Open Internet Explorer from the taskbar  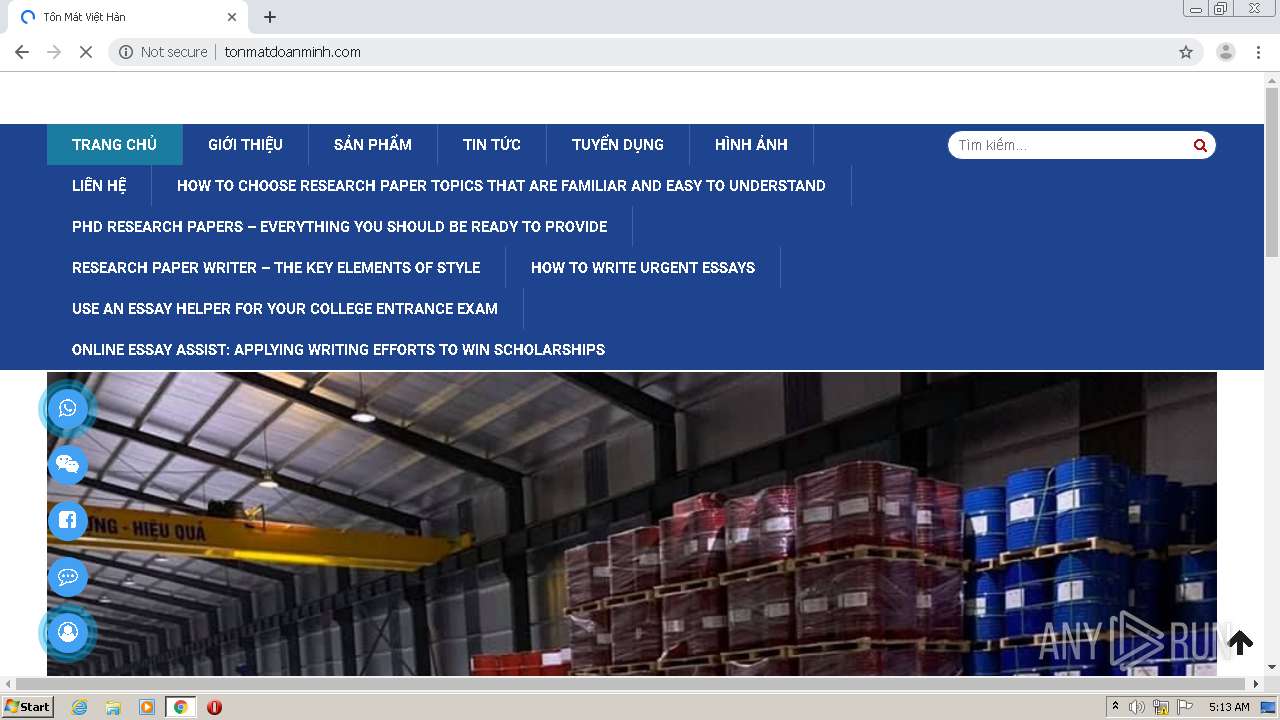tap(79, 707)
